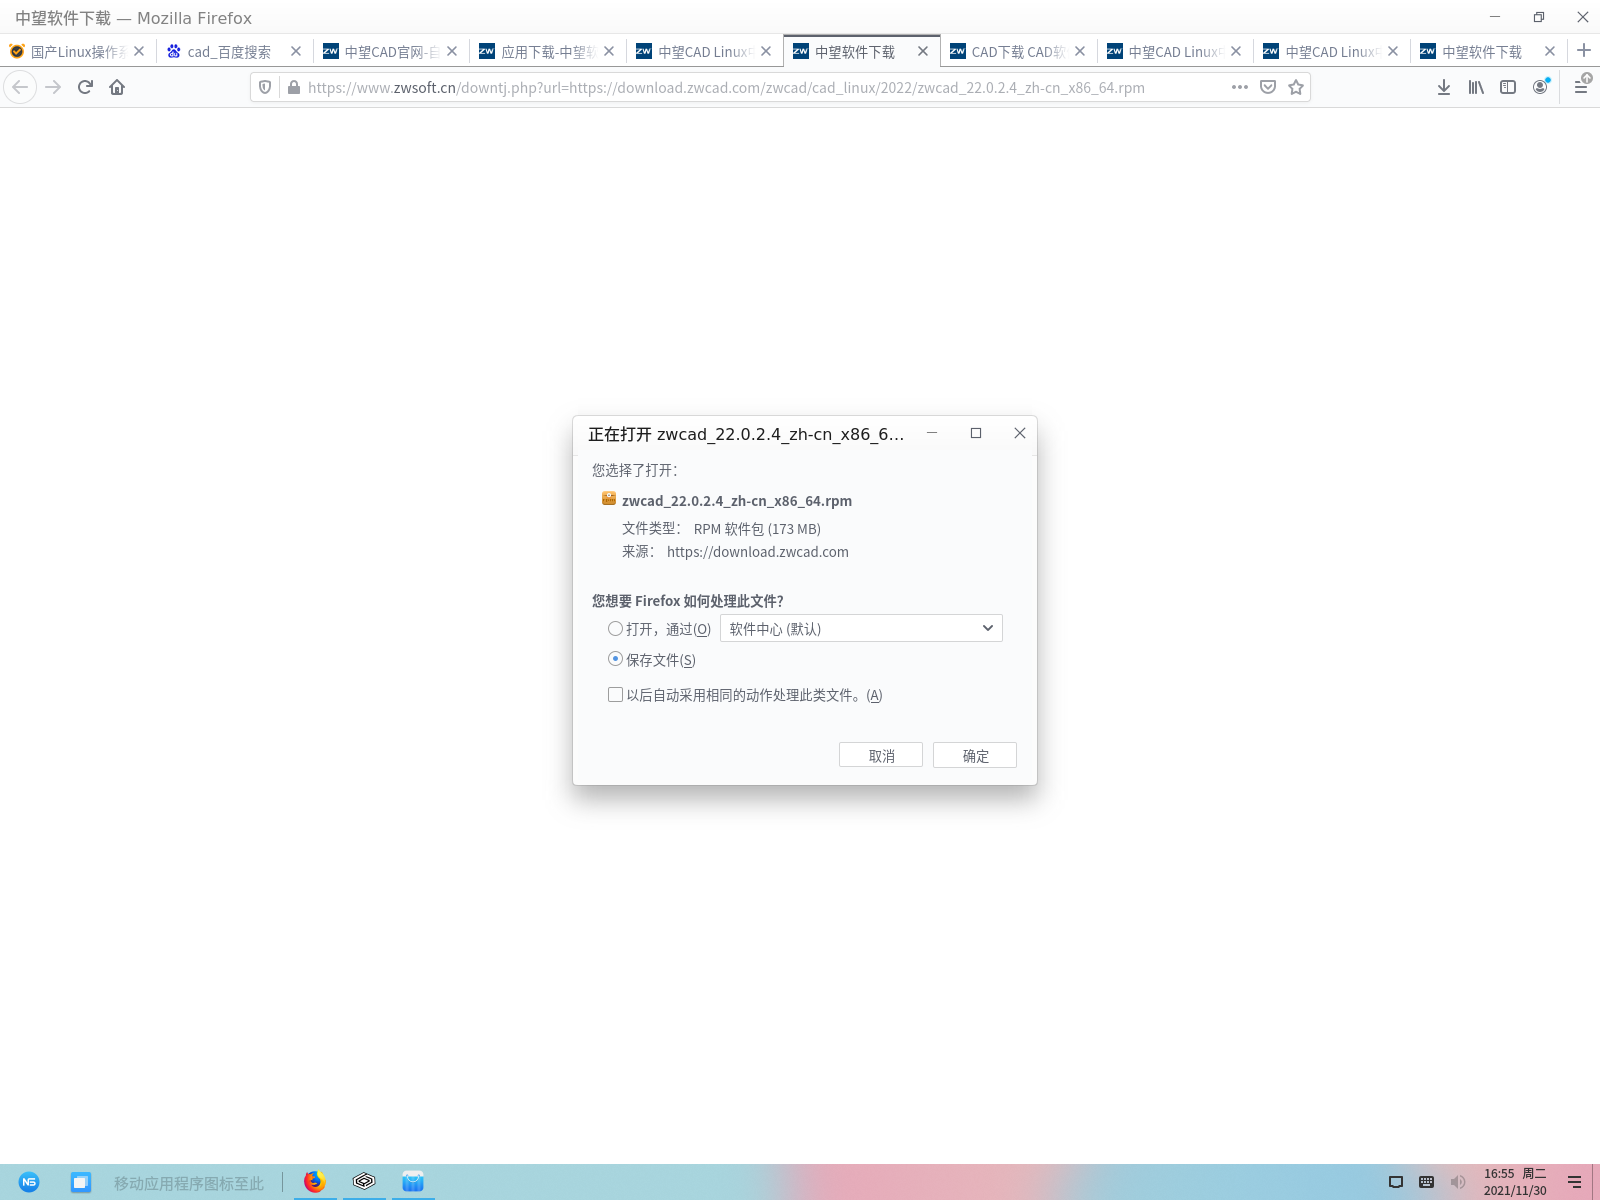Click the taskbar clock 16:55
Viewport: 1600px width, 1200px height.
tap(1499, 1174)
